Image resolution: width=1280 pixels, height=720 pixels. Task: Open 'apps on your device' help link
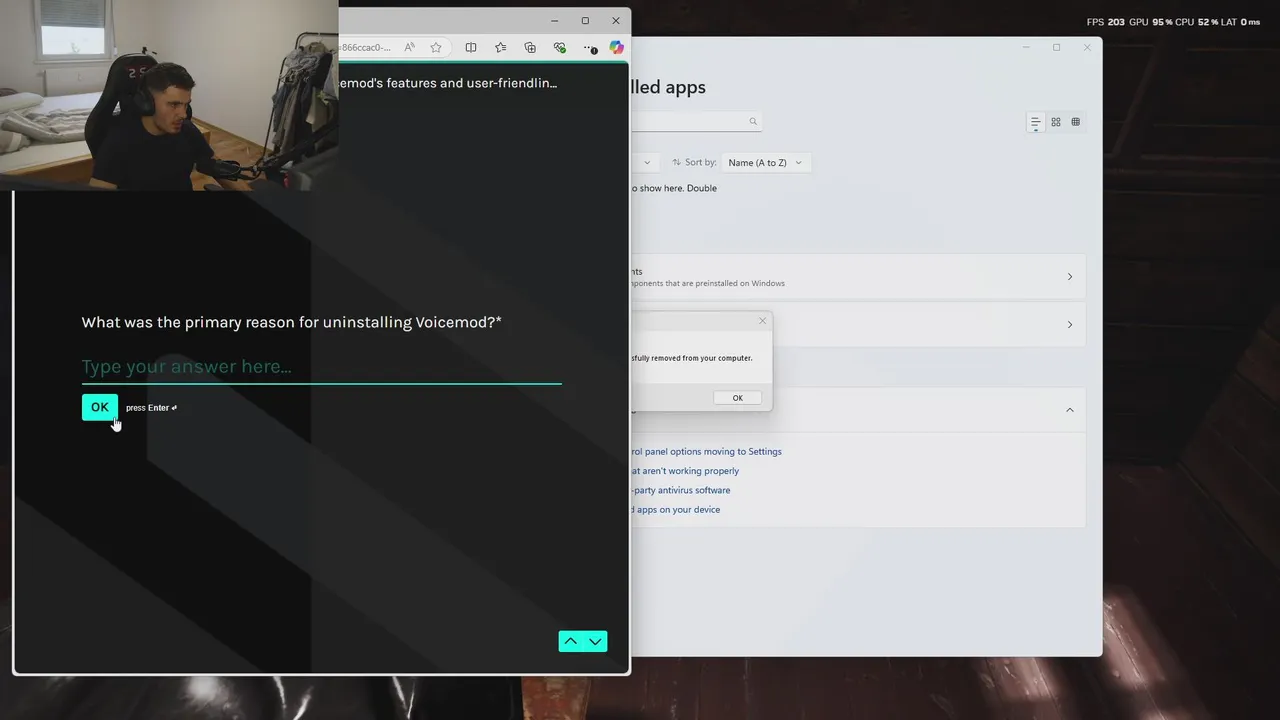click(x=676, y=509)
